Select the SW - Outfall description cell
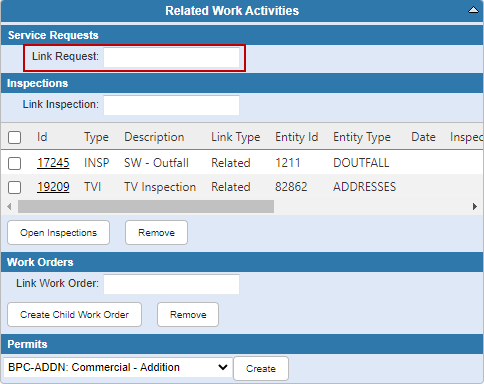This screenshot has width=484, height=384. [x=156, y=163]
